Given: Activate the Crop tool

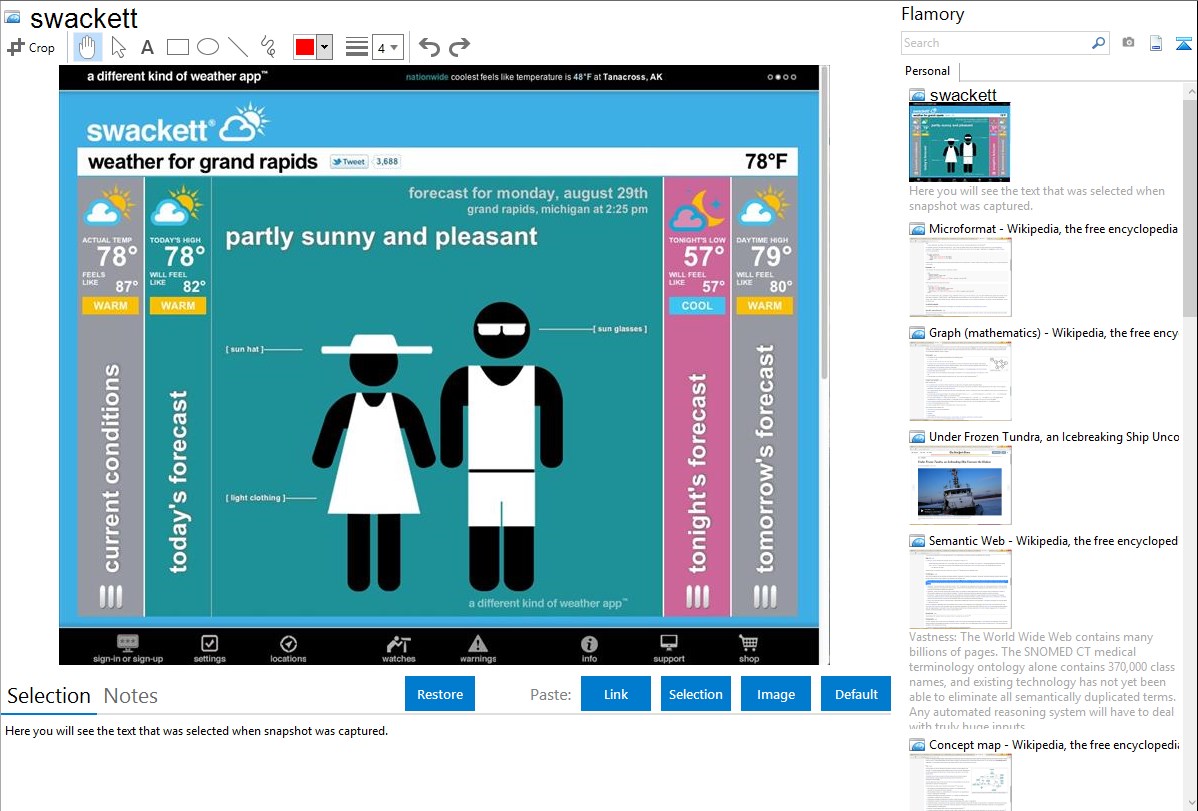Looking at the screenshot, I should [31, 47].
